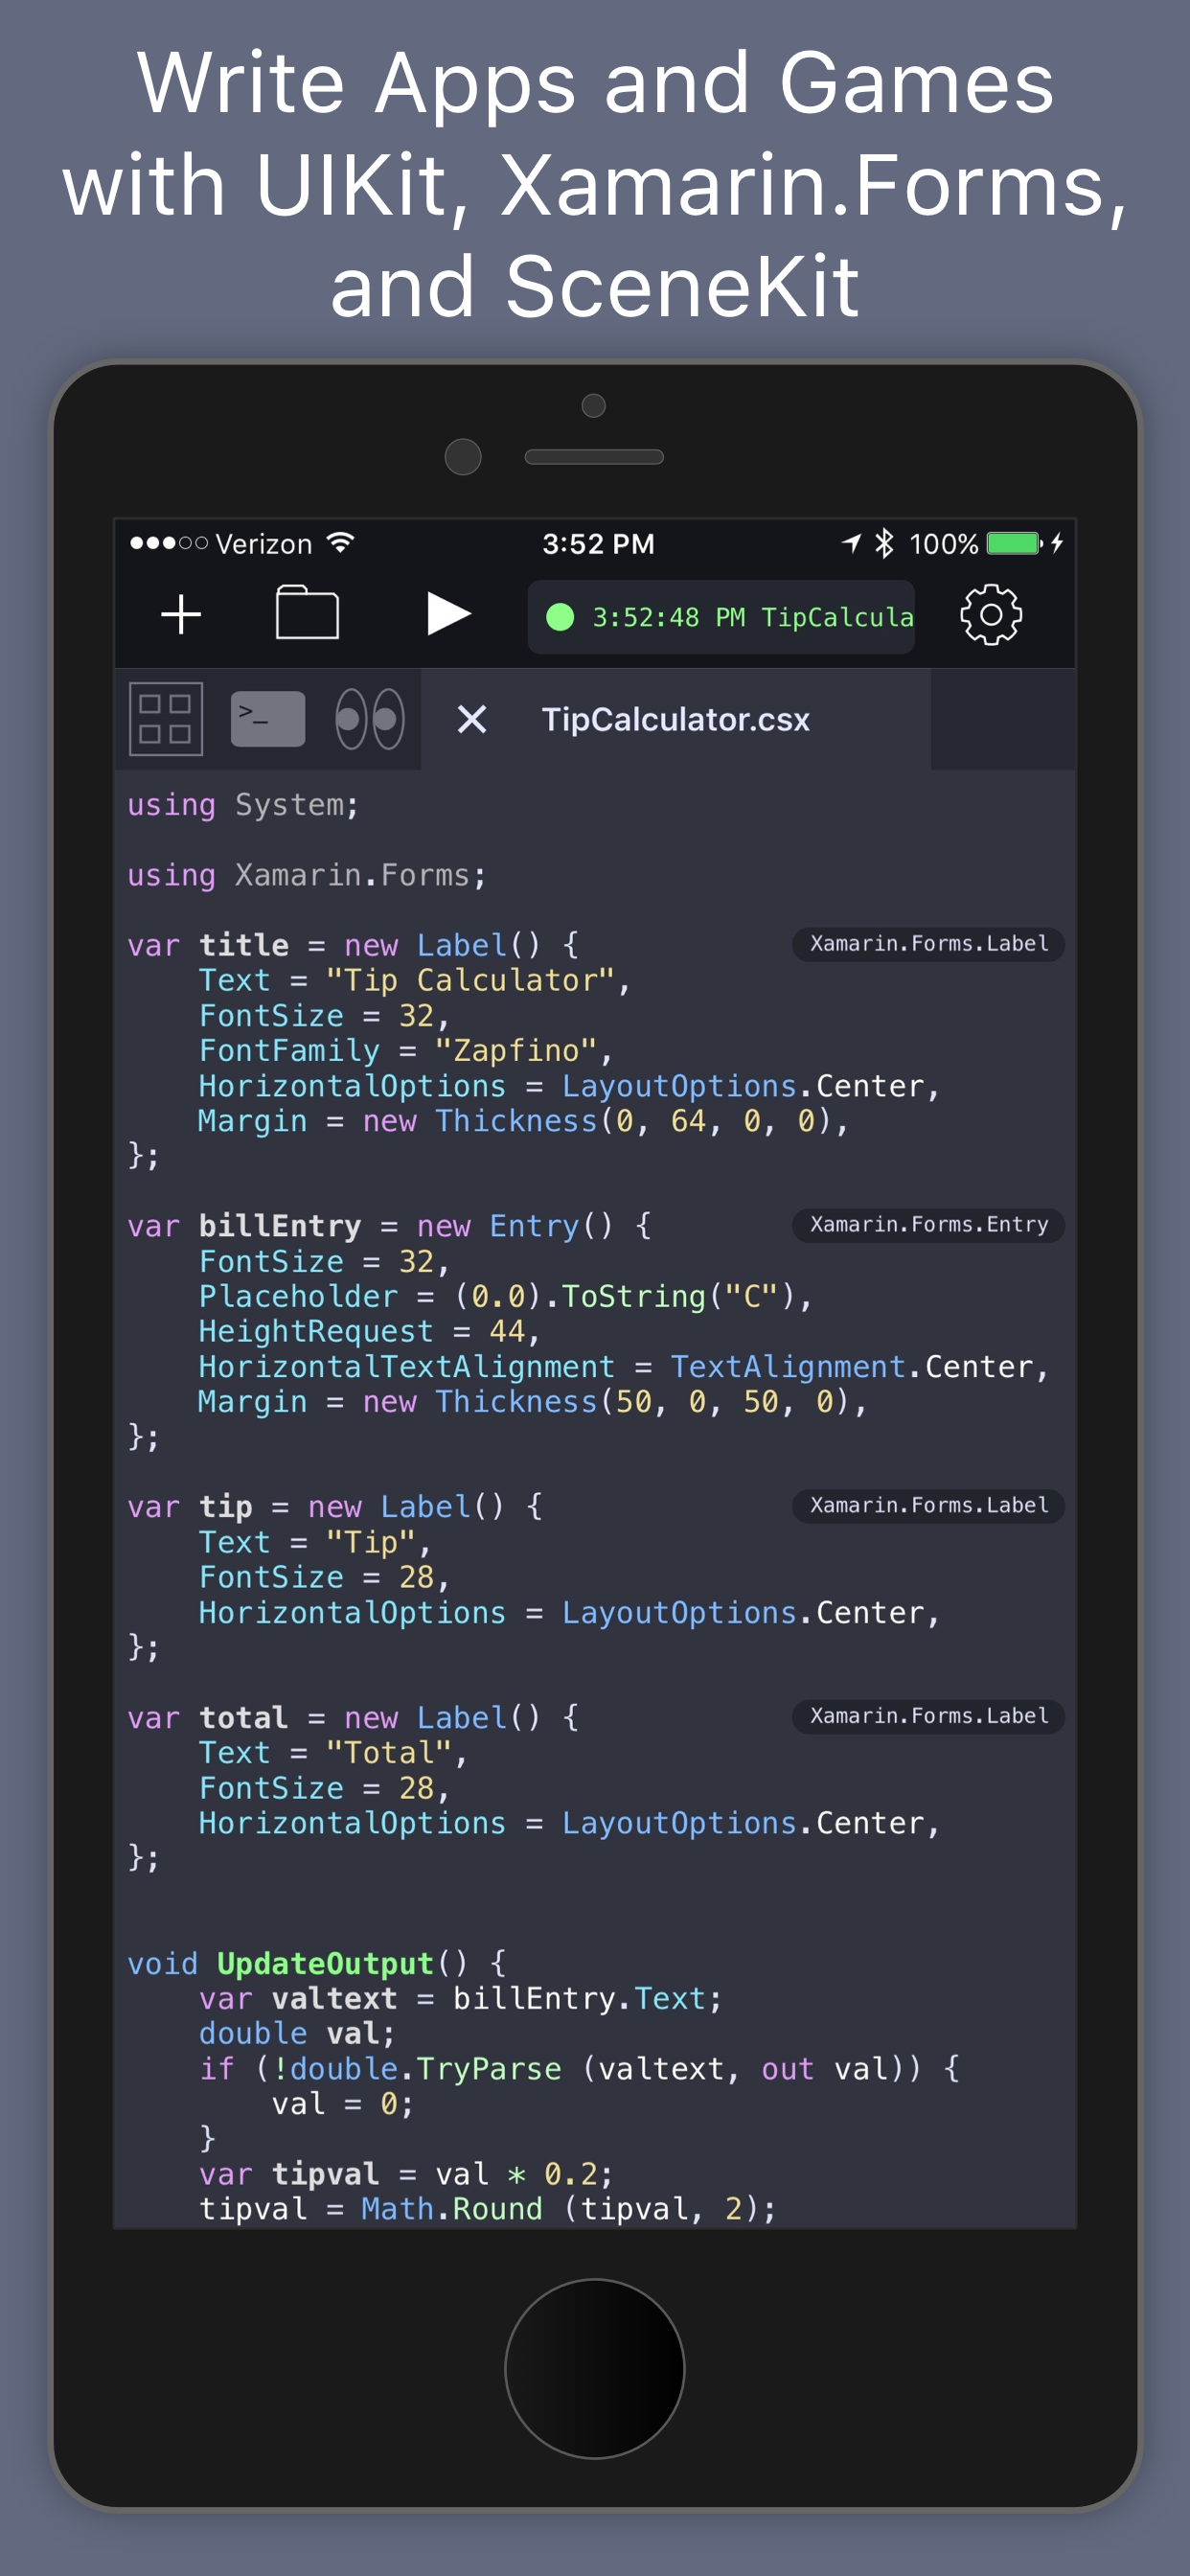This screenshot has width=1190, height=2576.
Task: Click 'val = 0;' line
Action: pos(342,2104)
